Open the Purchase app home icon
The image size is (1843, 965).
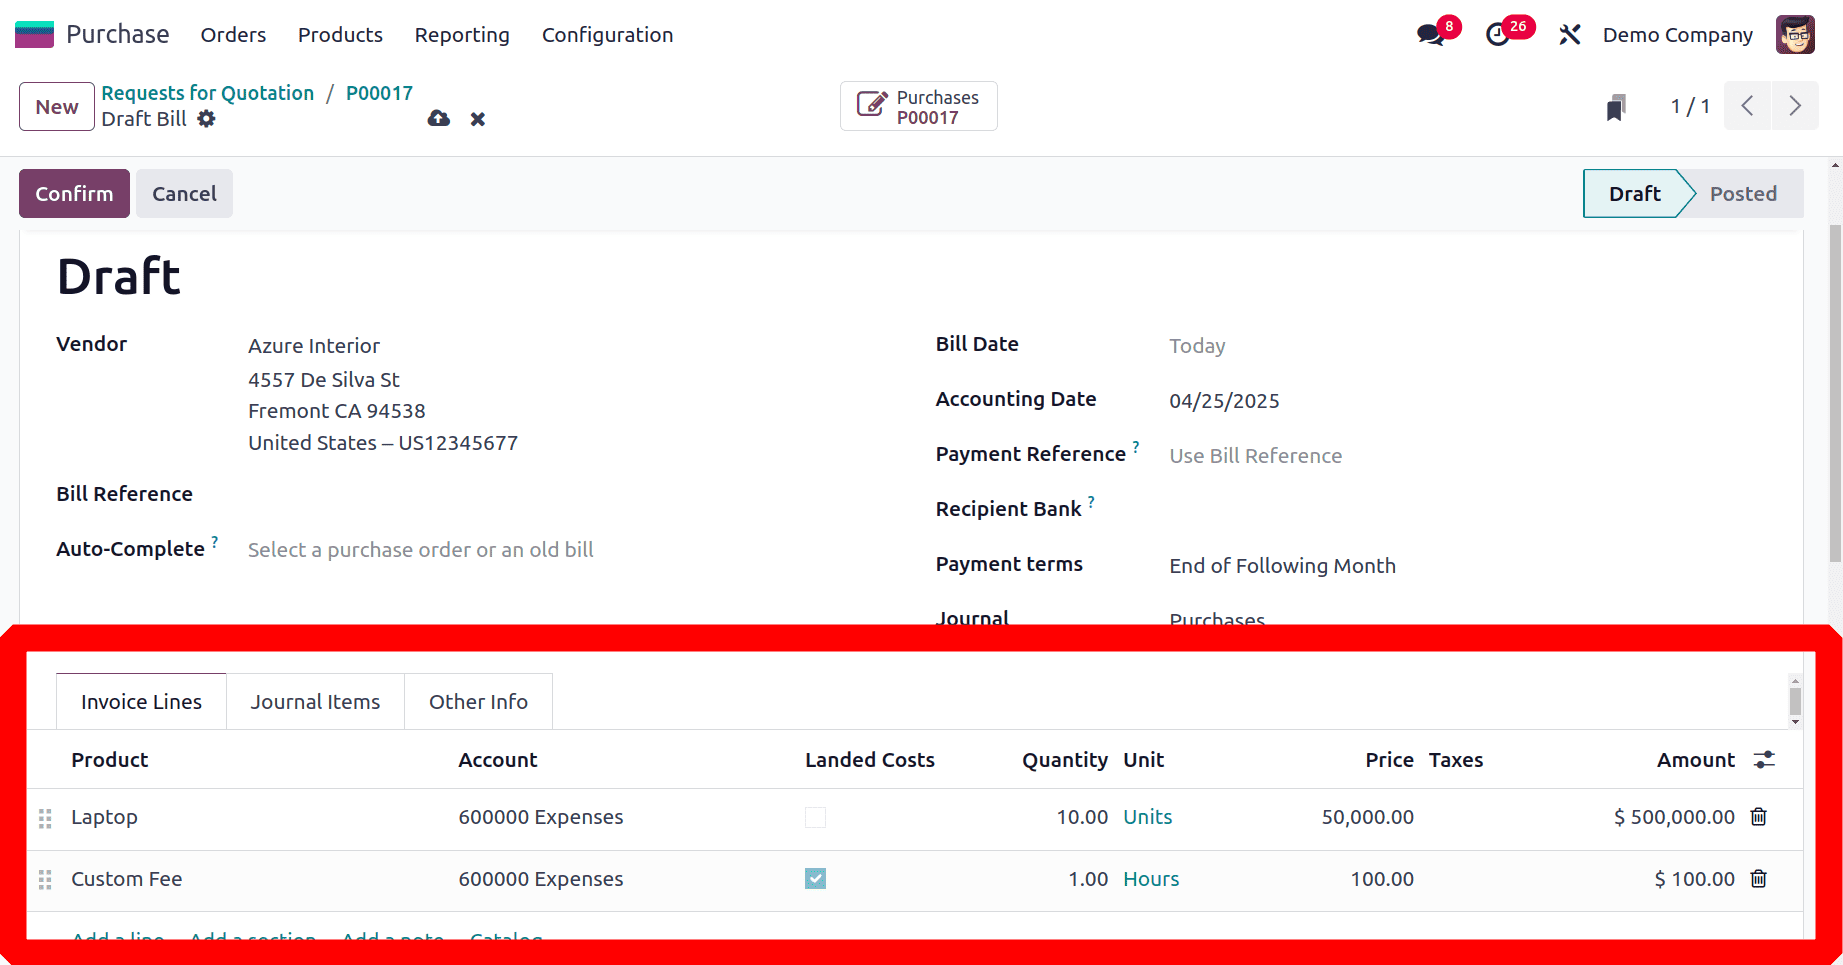coord(34,34)
